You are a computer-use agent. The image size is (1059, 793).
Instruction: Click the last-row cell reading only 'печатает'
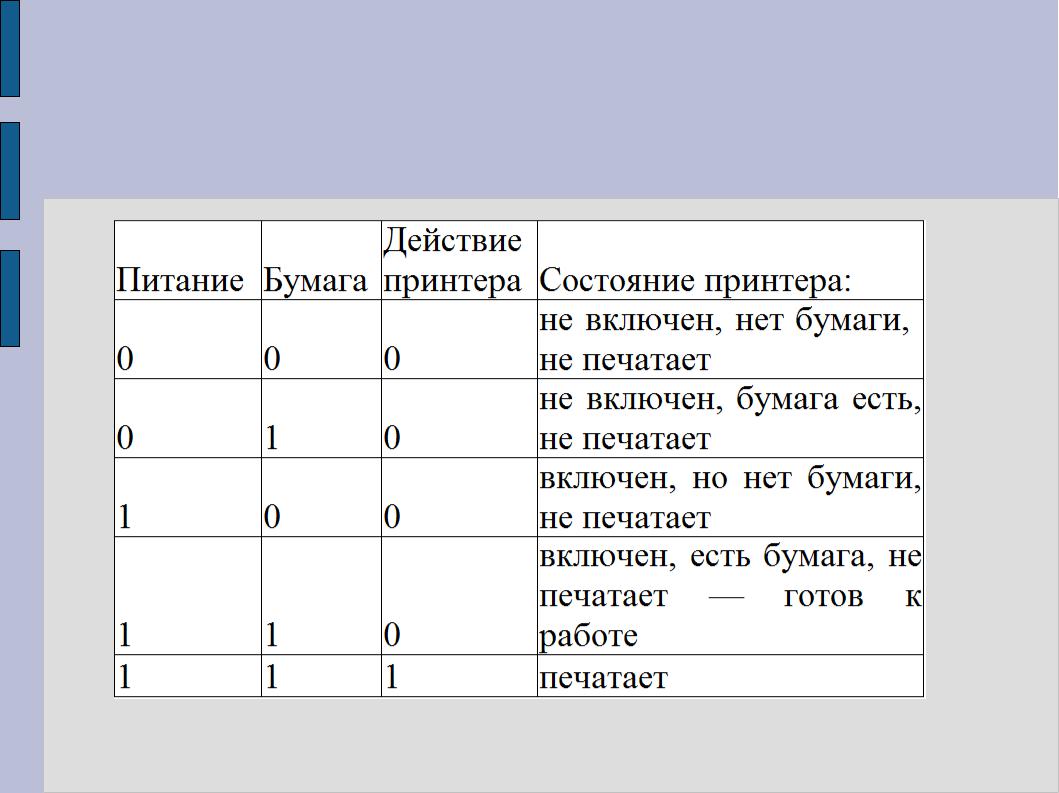730,675
